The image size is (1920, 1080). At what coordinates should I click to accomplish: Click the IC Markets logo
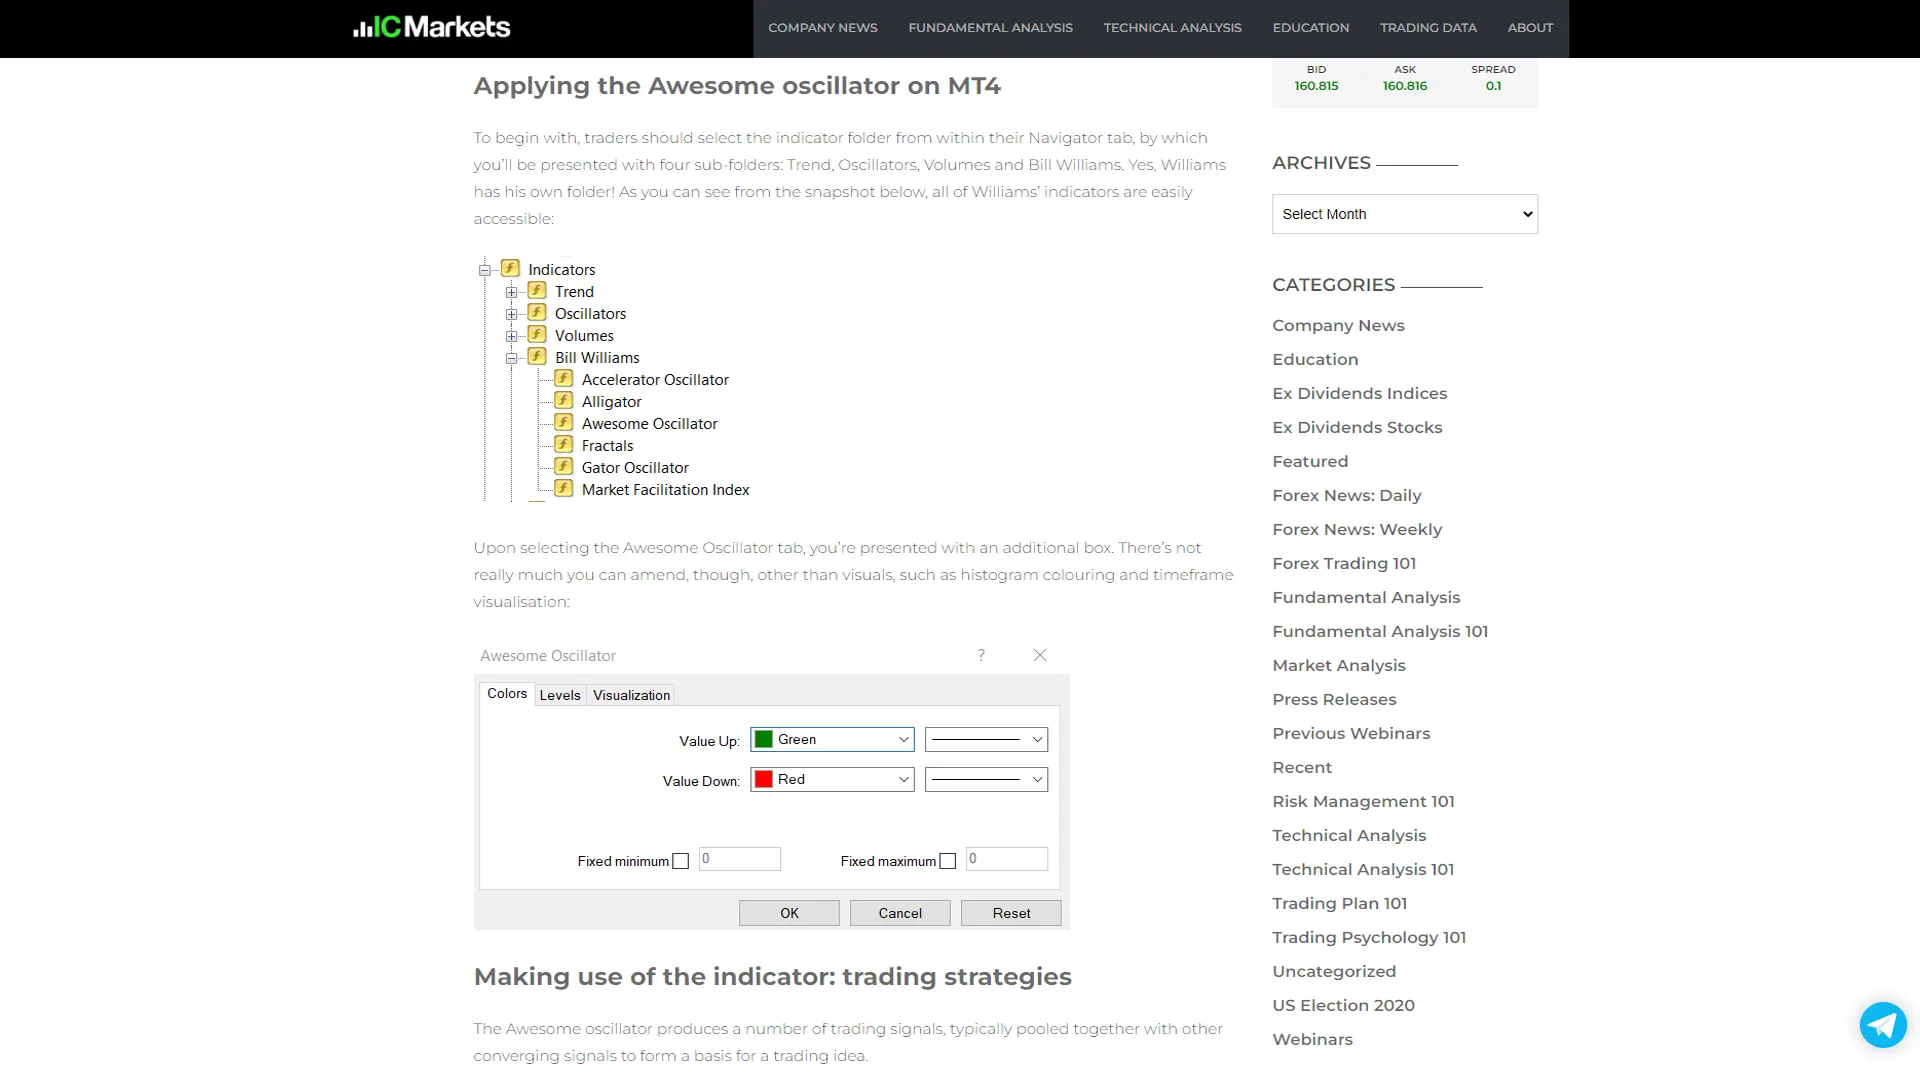click(431, 27)
